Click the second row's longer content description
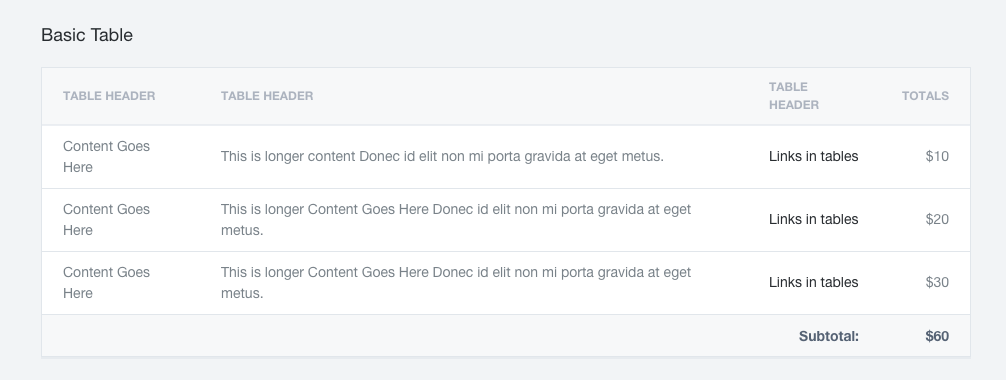Screen dimensions: 1006x380 pos(456,220)
